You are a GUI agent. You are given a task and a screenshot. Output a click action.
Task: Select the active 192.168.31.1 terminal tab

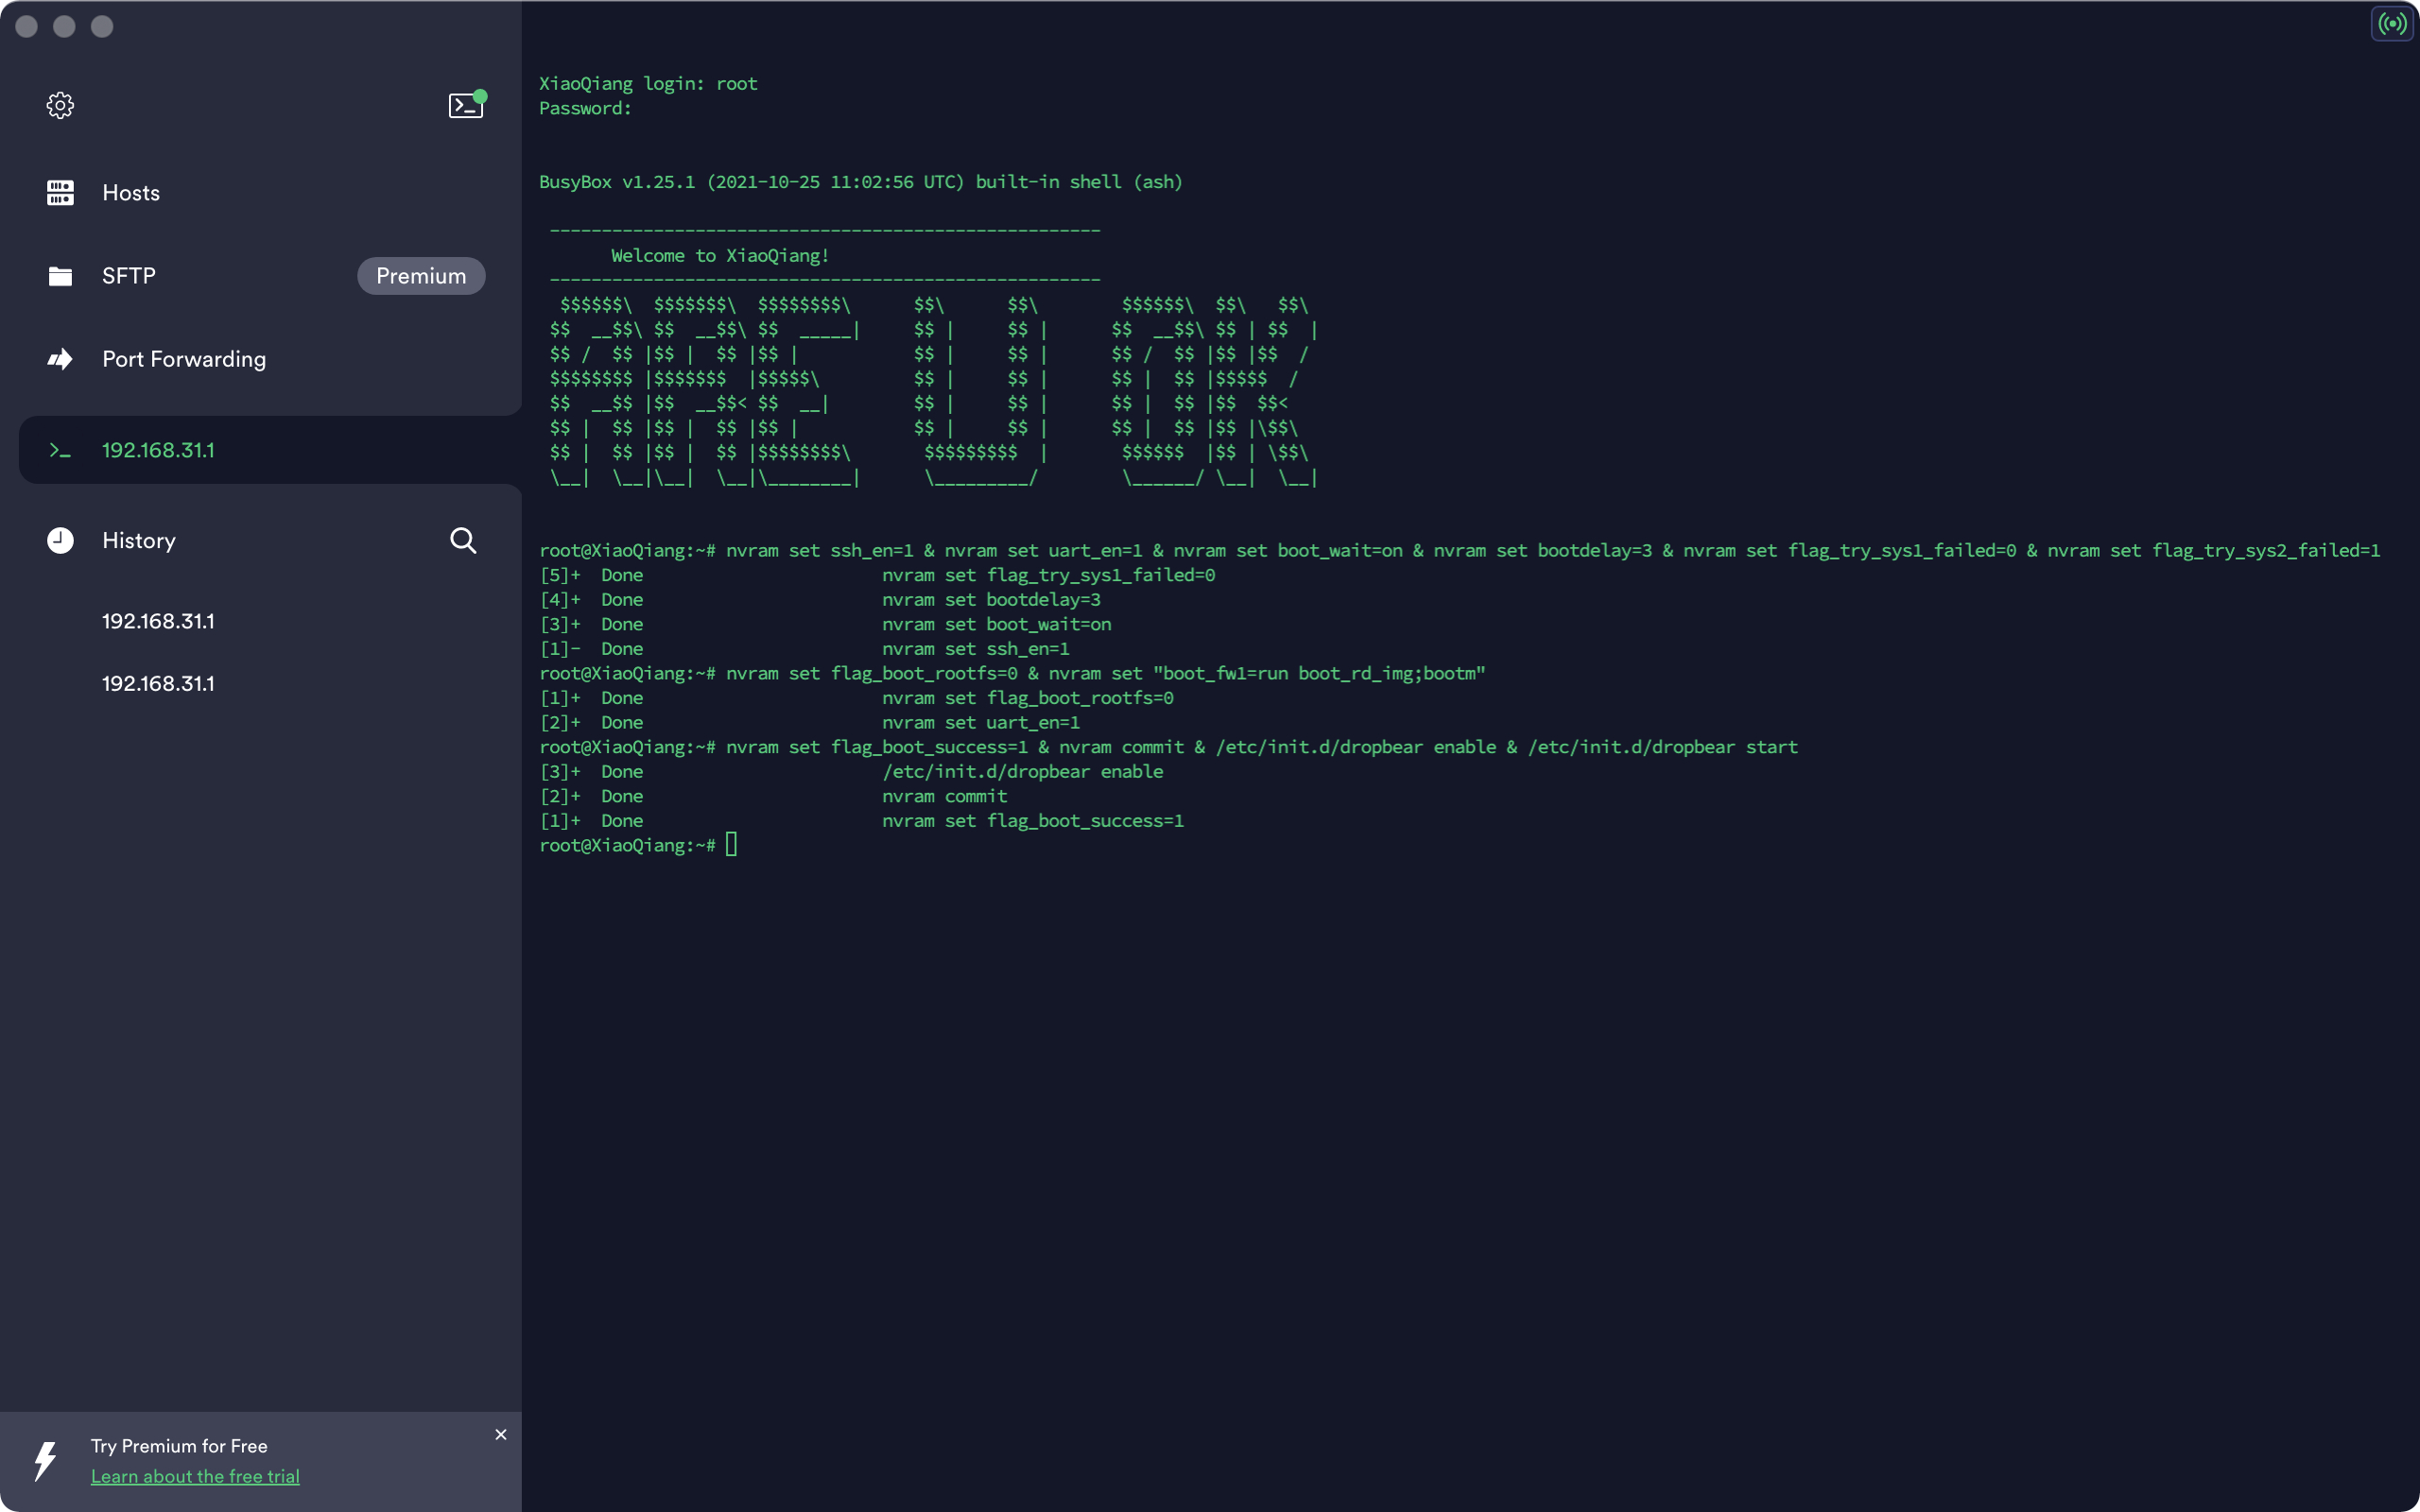[x=158, y=451]
